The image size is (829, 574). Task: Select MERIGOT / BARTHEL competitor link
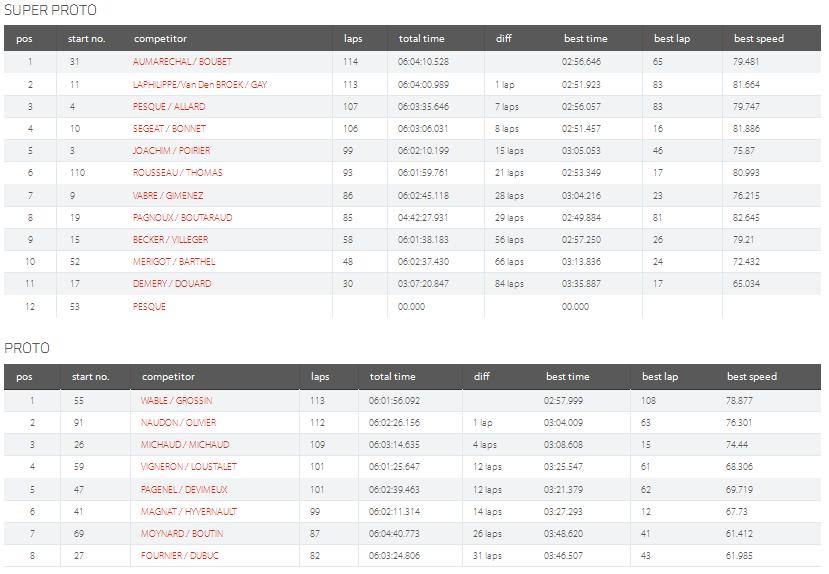click(x=174, y=262)
